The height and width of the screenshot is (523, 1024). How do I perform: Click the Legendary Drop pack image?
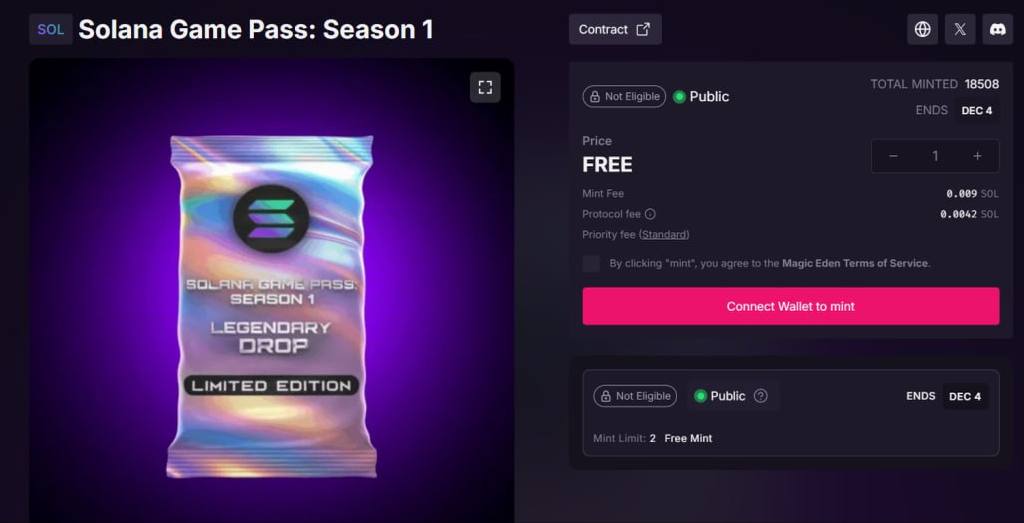point(271,307)
